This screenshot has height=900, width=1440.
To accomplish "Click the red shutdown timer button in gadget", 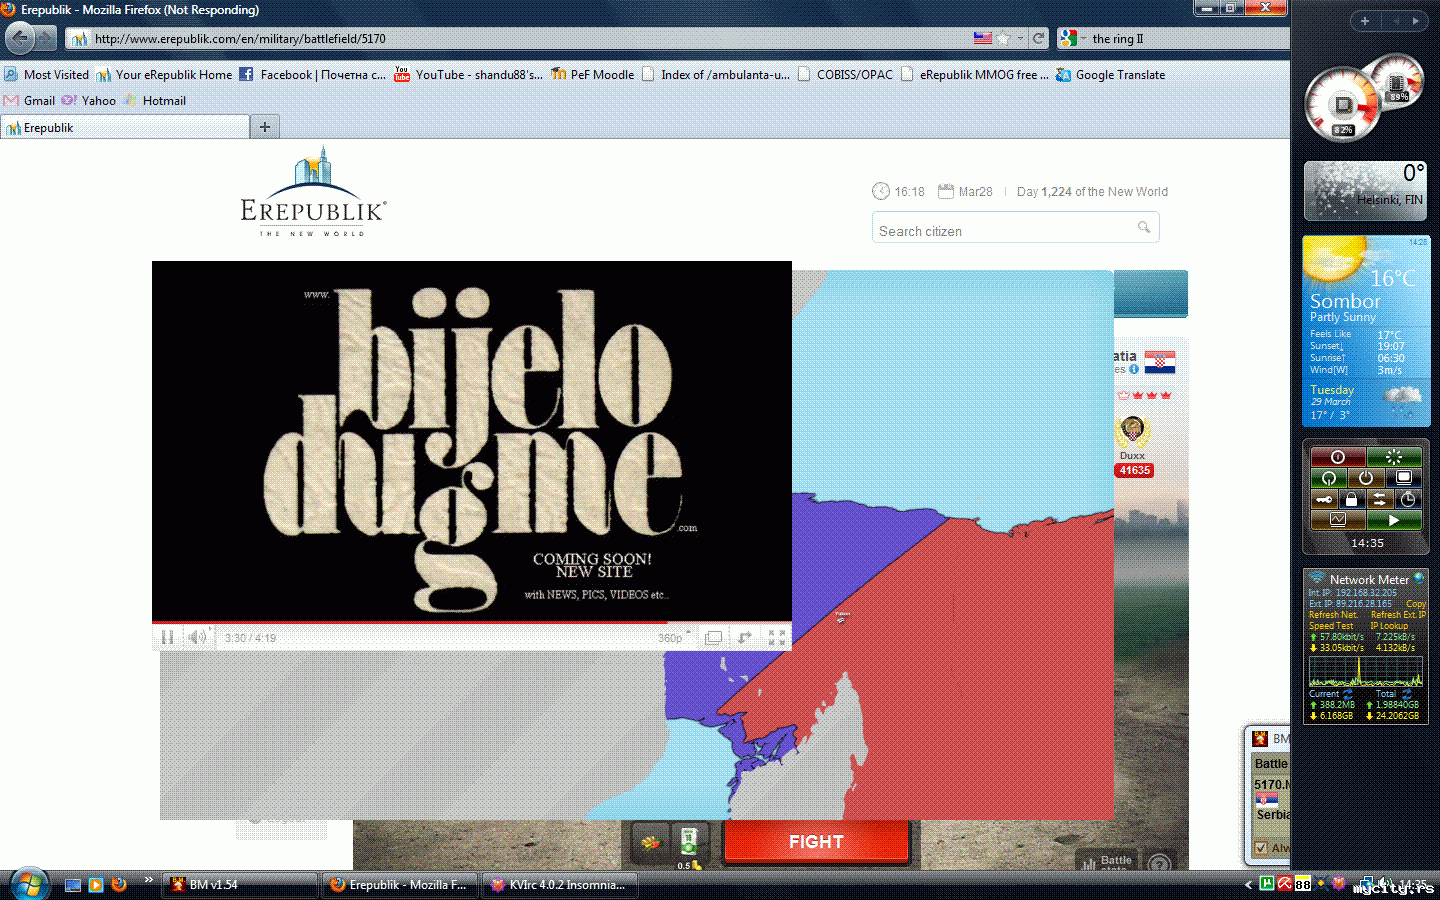I will coord(1337,457).
